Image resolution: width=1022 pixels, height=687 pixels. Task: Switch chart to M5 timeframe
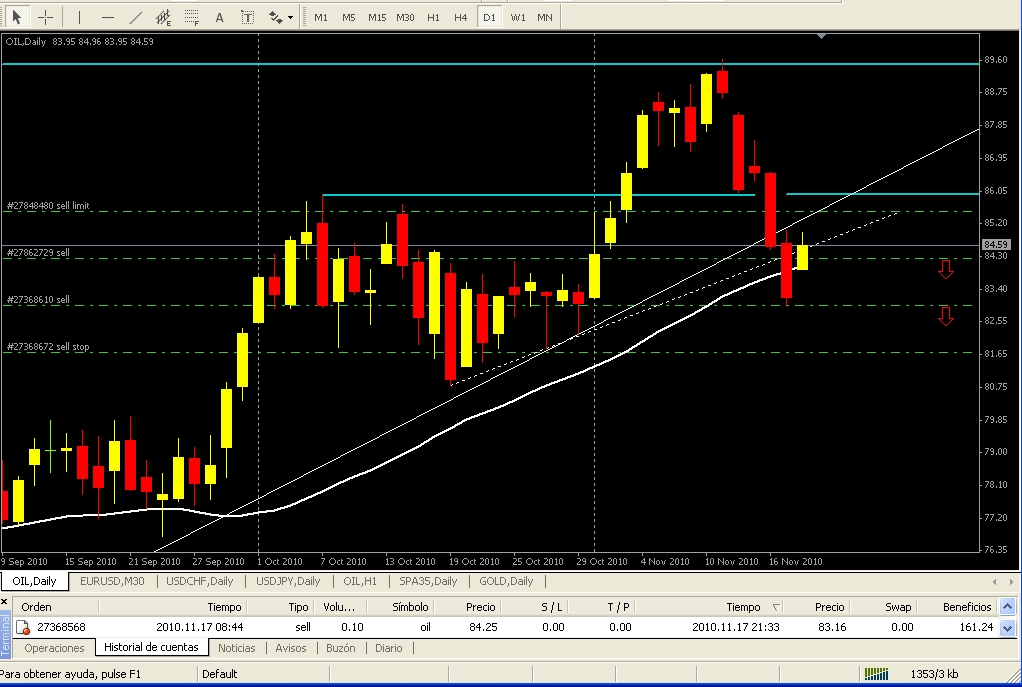(349, 18)
